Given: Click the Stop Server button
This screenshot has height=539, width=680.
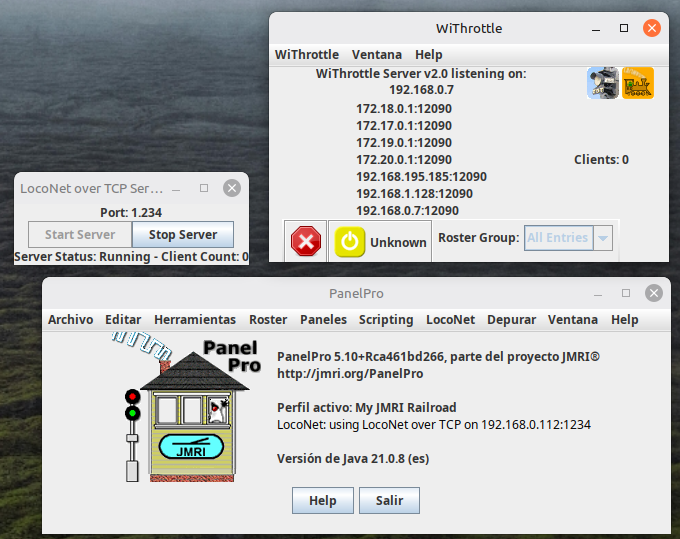Looking at the screenshot, I should pos(183,235).
